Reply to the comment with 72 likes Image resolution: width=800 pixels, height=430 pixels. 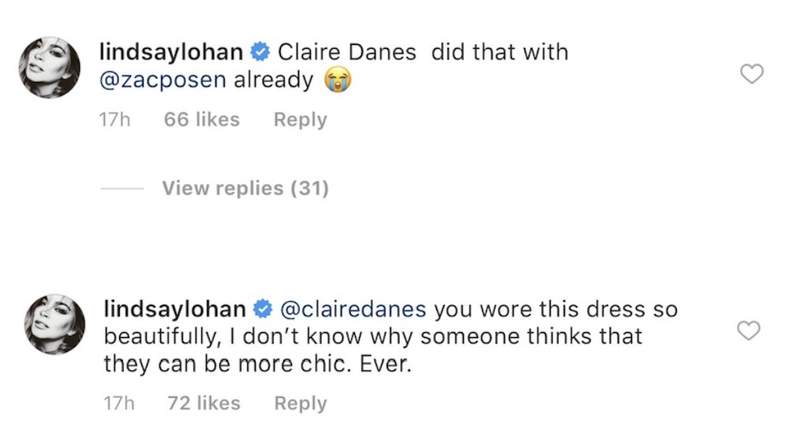tap(300, 403)
